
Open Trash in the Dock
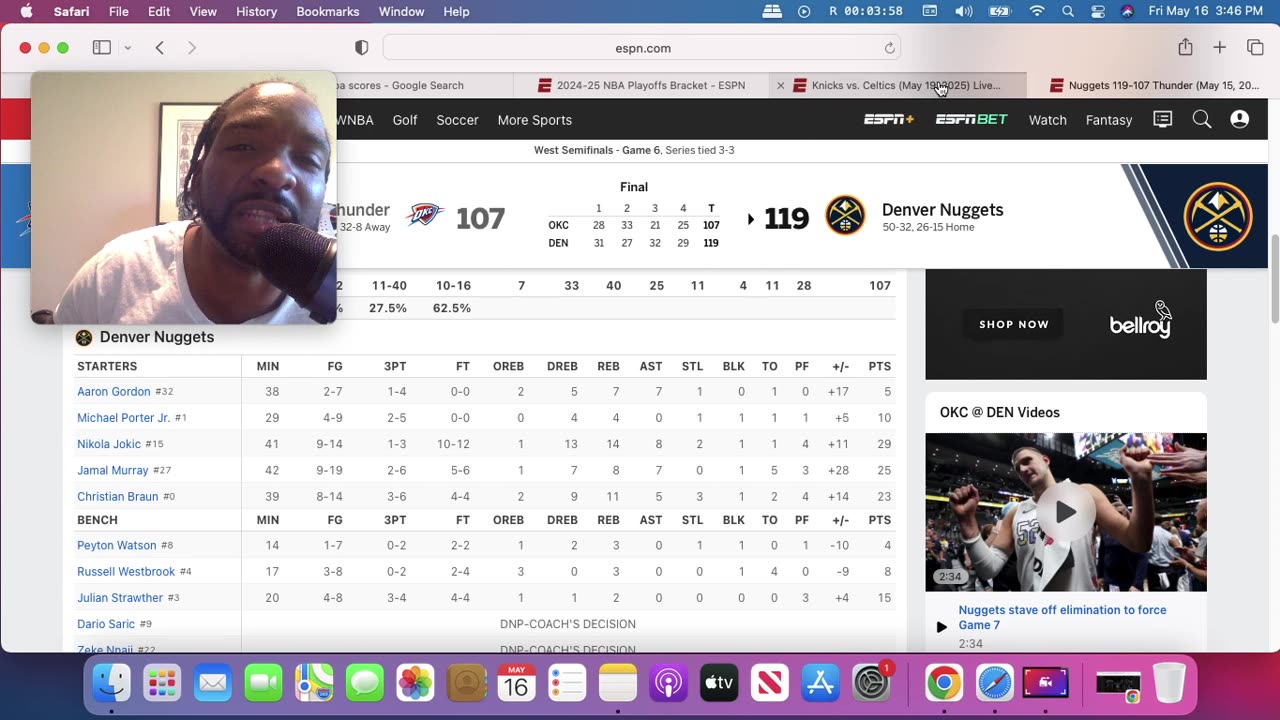1168,683
